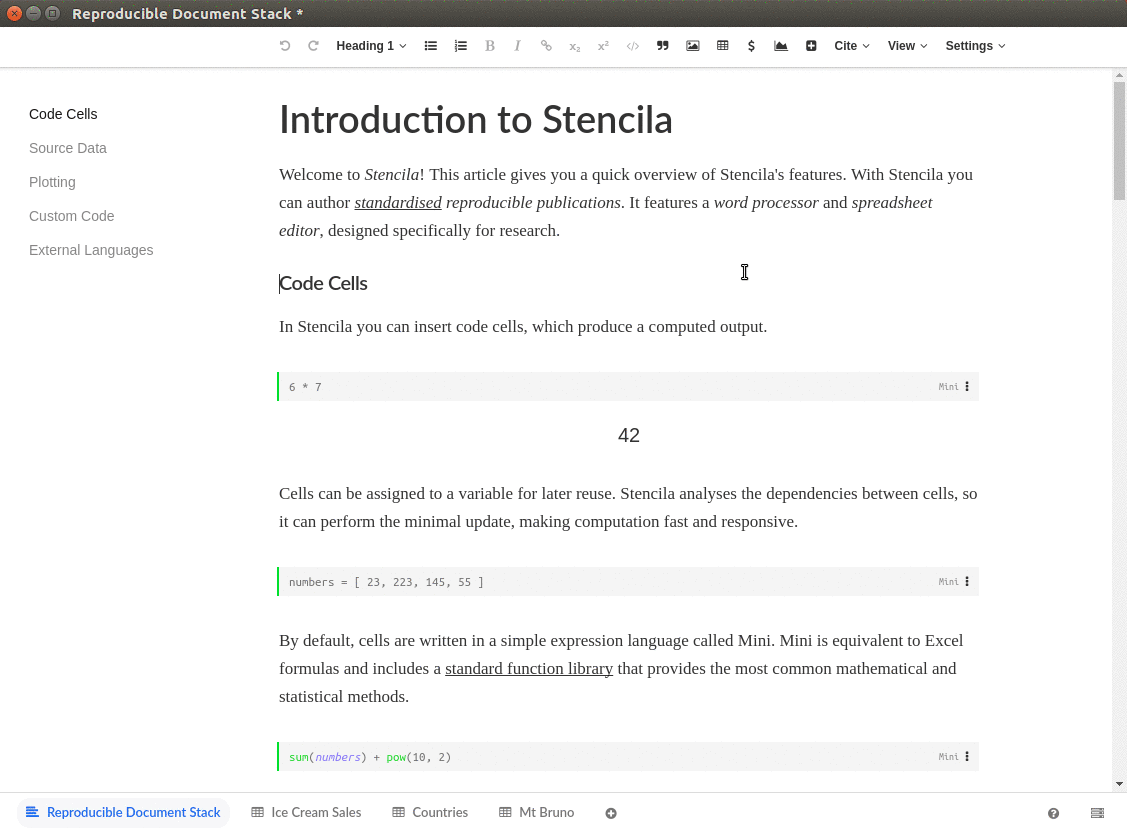Minimize the Reproducible Document Stack window

click(x=33, y=13)
